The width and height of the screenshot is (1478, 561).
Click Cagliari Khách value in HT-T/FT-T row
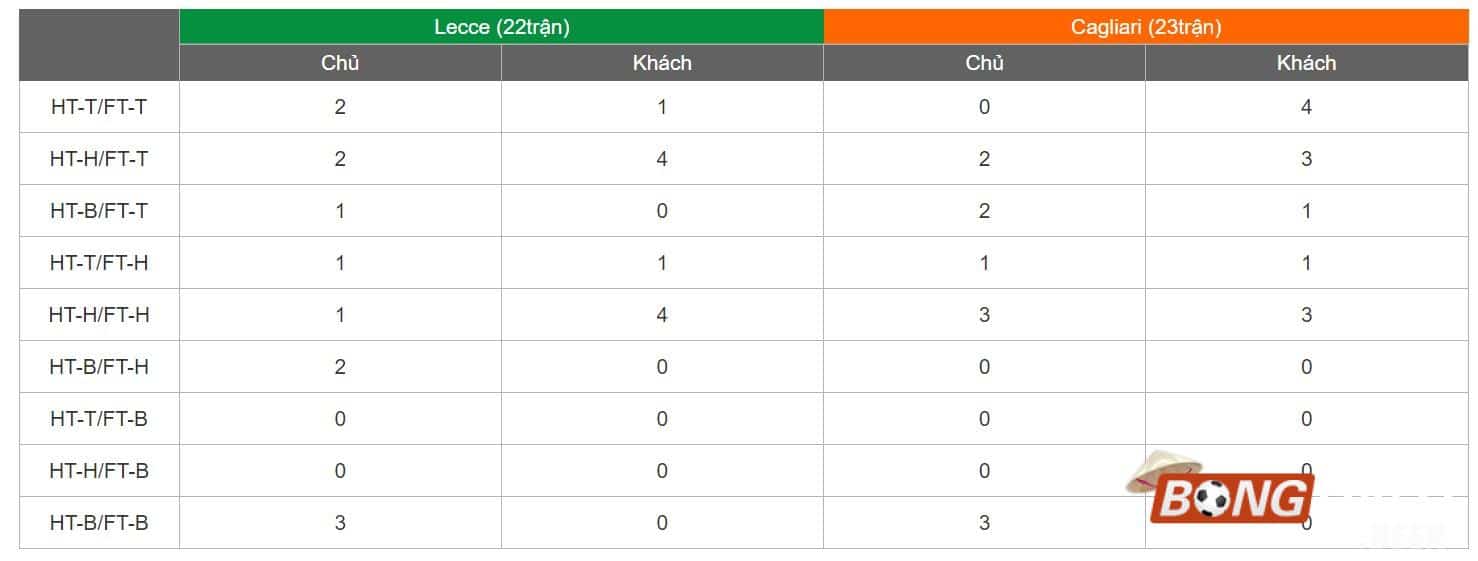click(x=1306, y=107)
